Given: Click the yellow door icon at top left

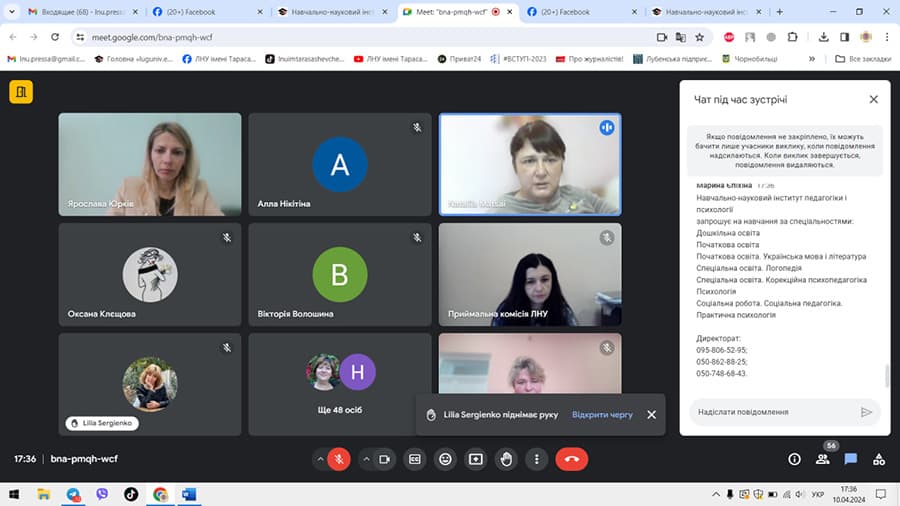Looking at the screenshot, I should pos(21,92).
